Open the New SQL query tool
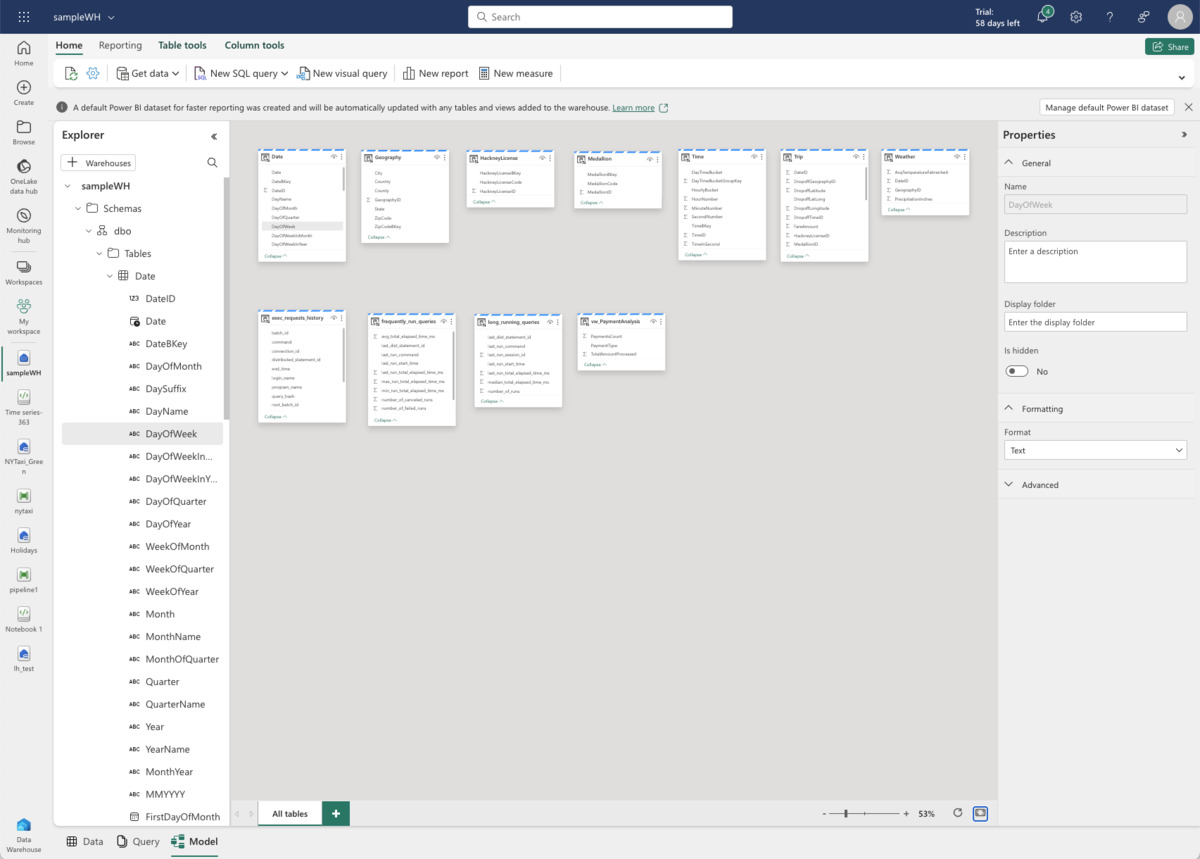This screenshot has height=859, width=1200. coord(240,72)
